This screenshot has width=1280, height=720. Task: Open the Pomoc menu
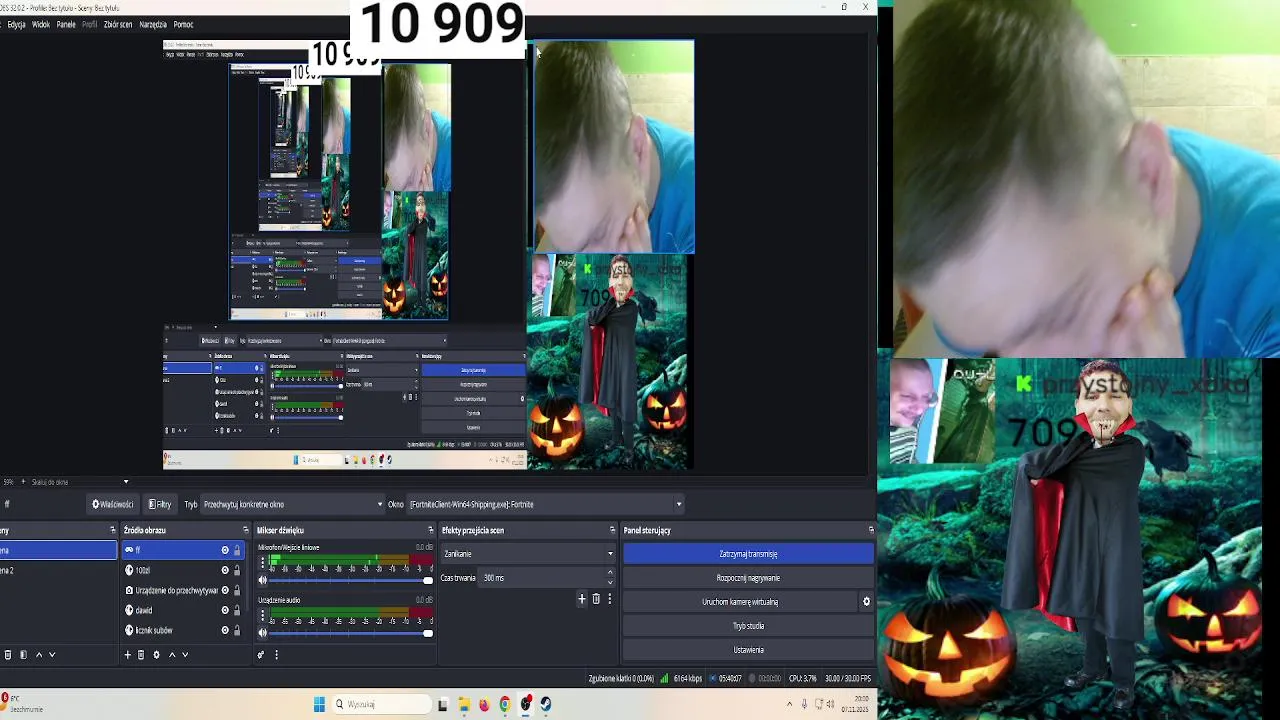[183, 24]
